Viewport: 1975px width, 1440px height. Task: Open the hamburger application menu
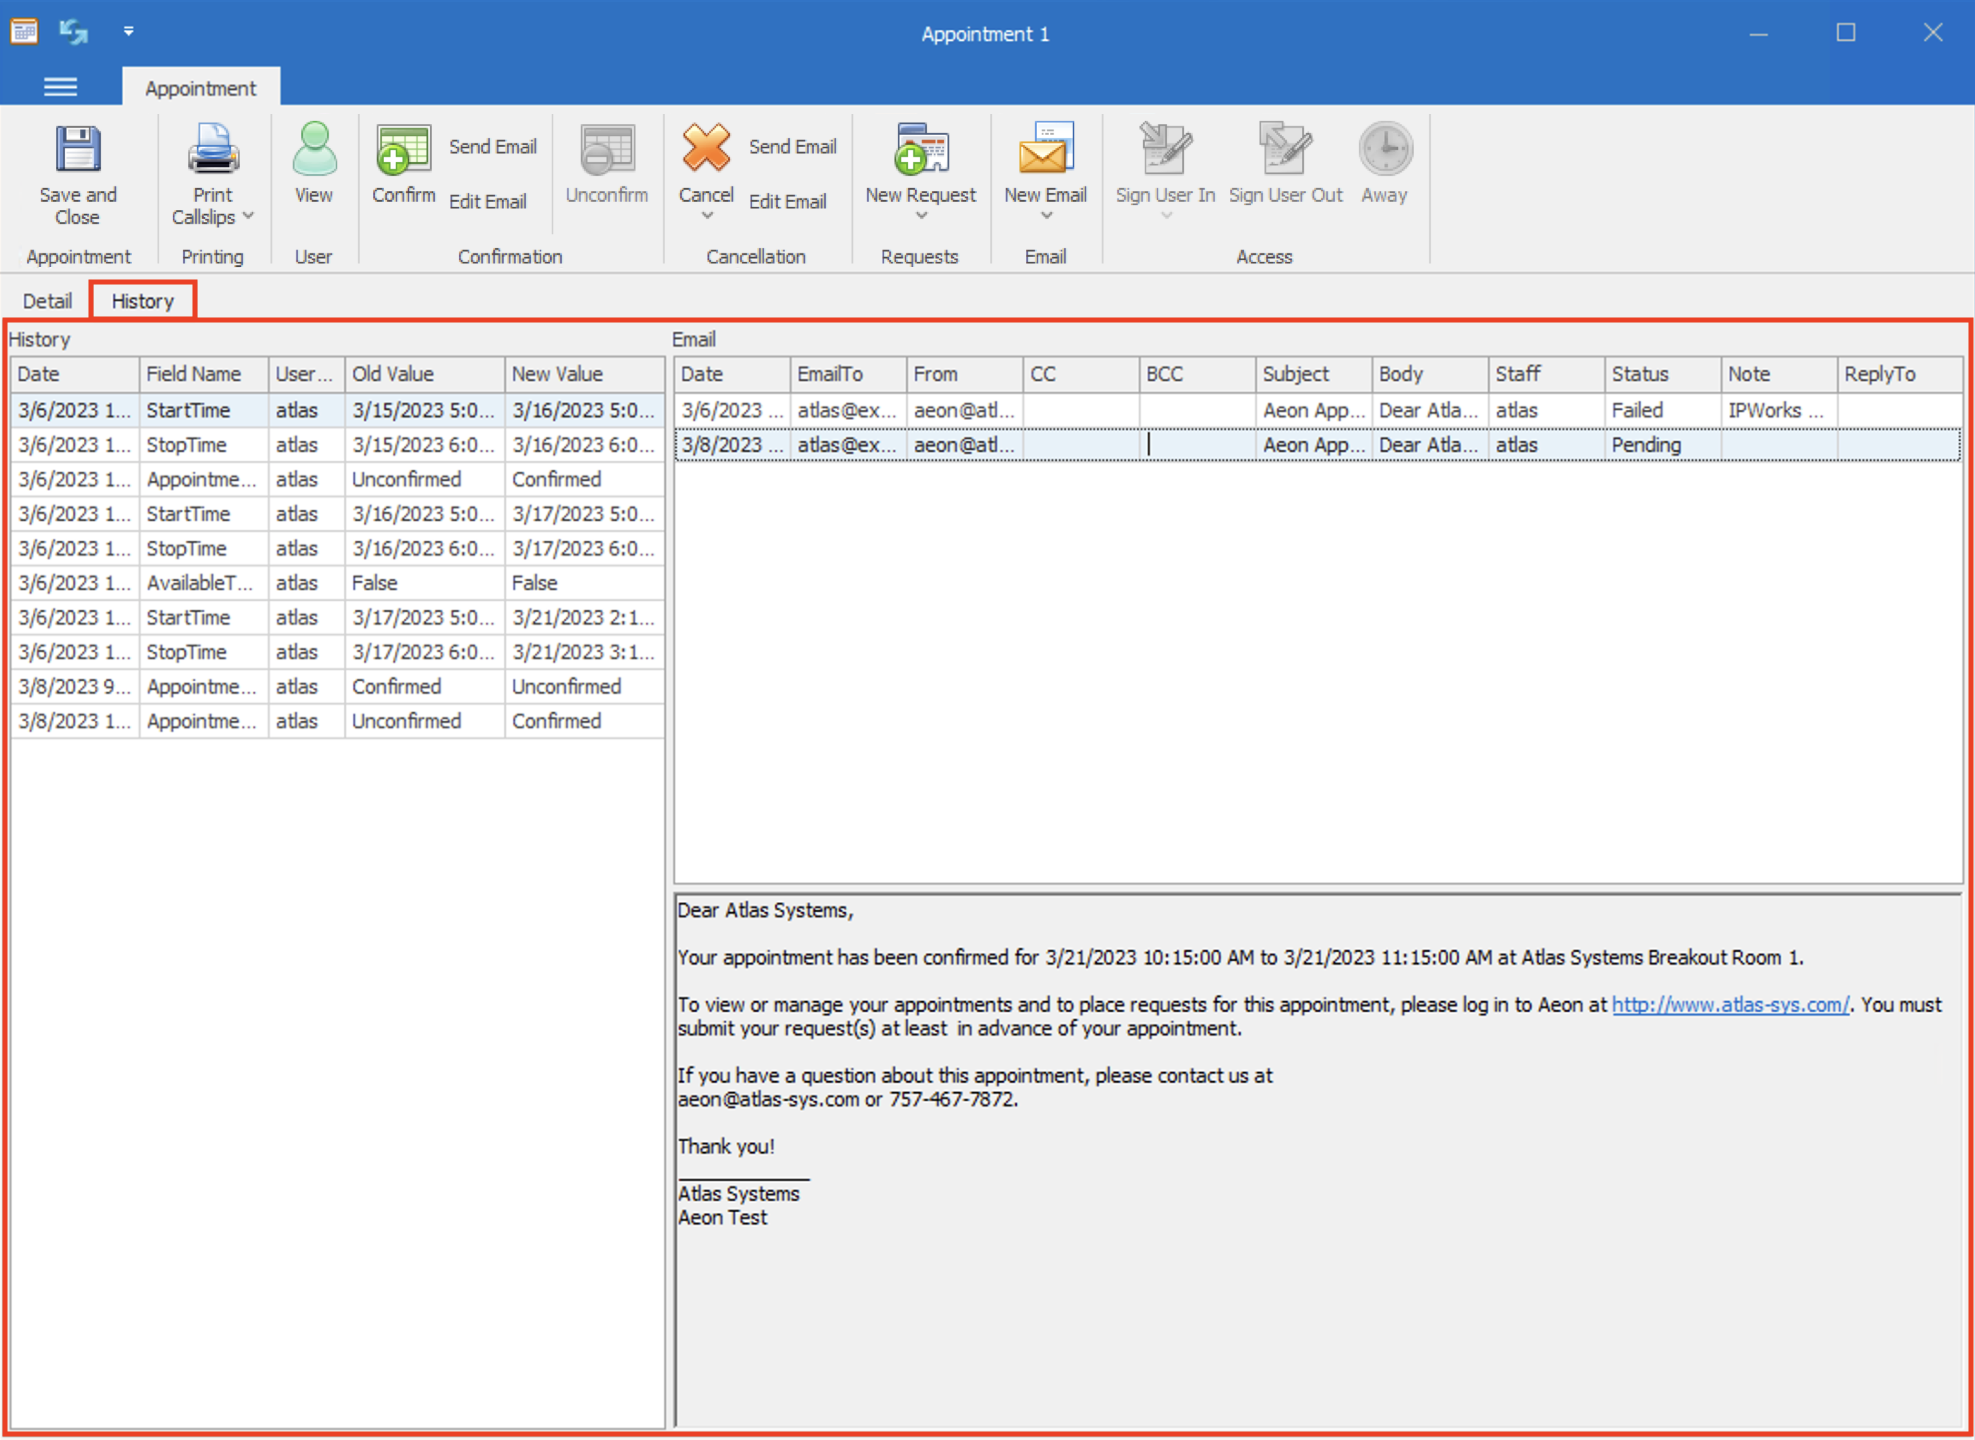pos(60,87)
